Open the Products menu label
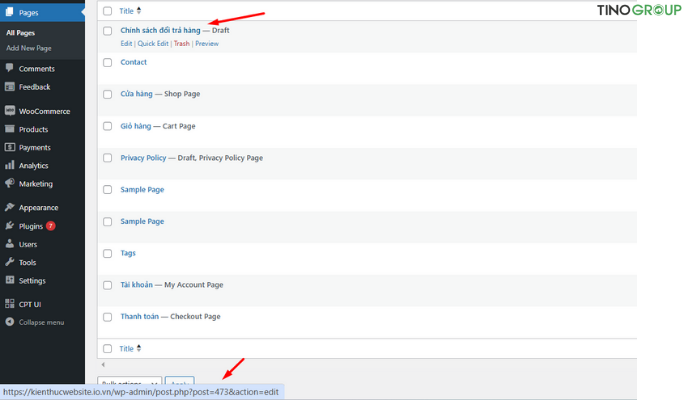This screenshot has height=400, width=700. tap(33, 129)
